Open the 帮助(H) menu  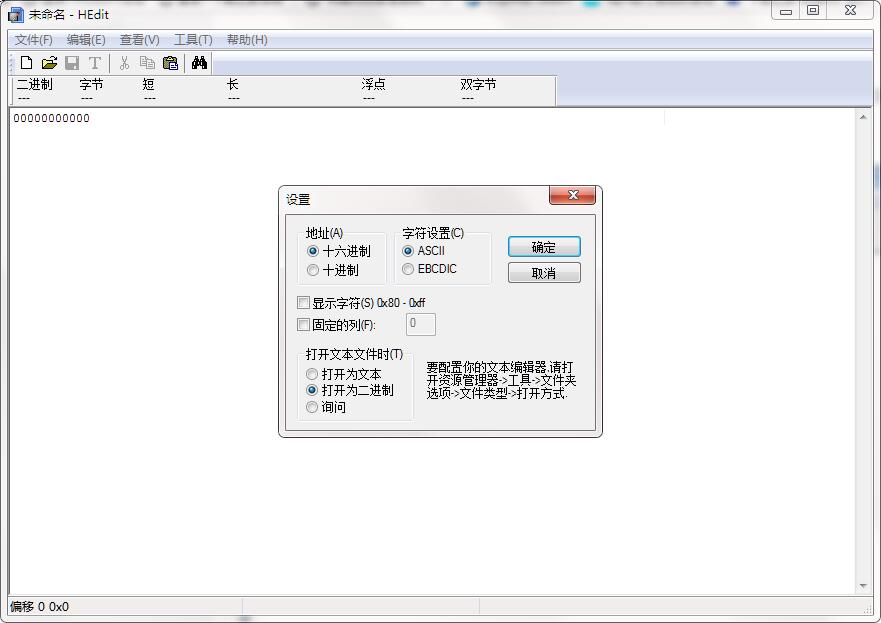coord(247,40)
